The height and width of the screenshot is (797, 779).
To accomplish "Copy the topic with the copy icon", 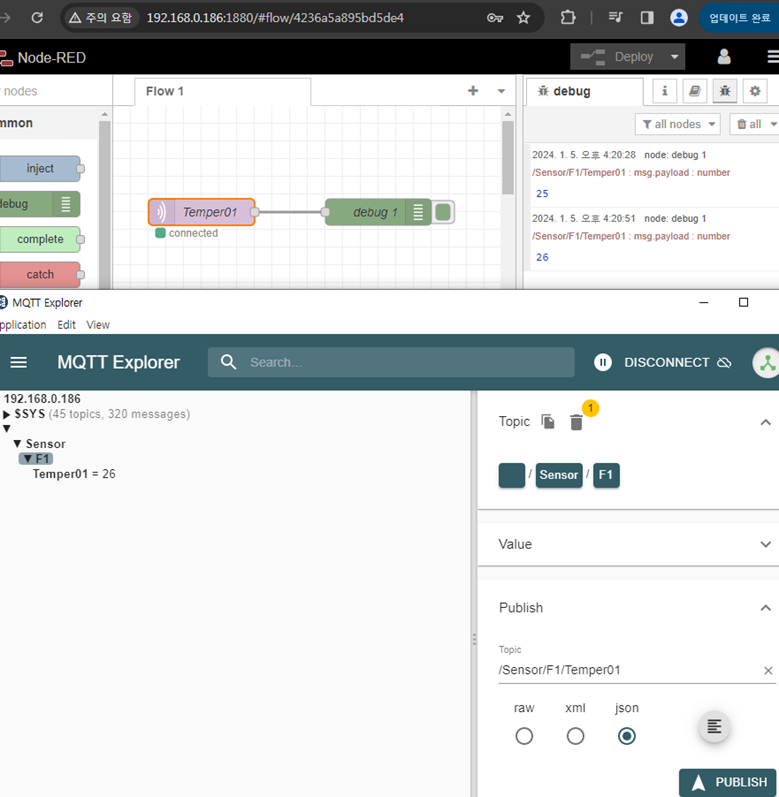I will [547, 421].
